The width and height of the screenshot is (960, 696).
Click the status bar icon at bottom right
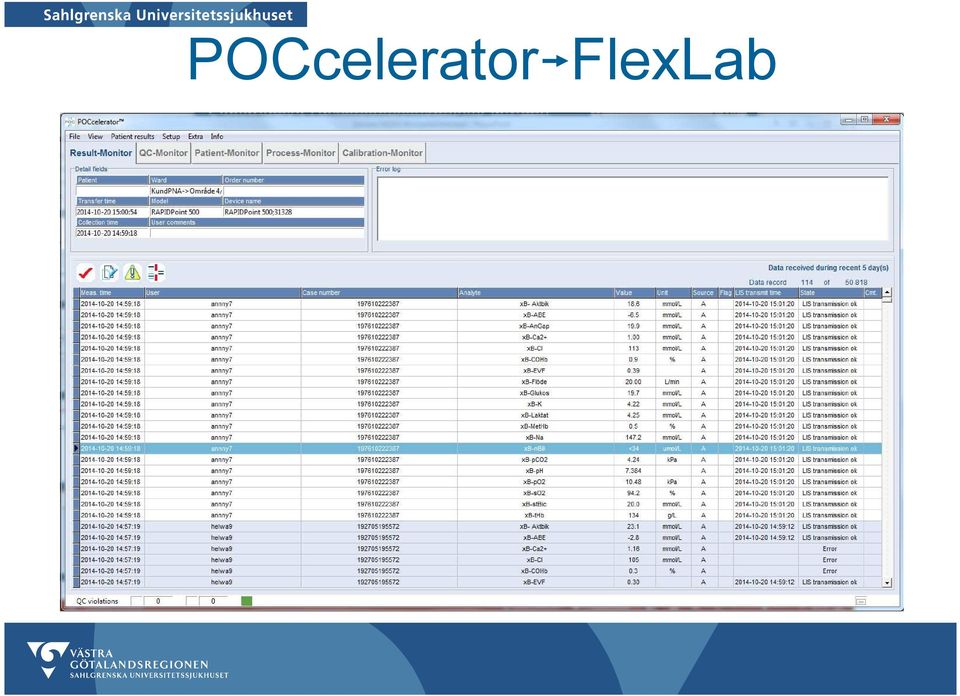(x=860, y=602)
